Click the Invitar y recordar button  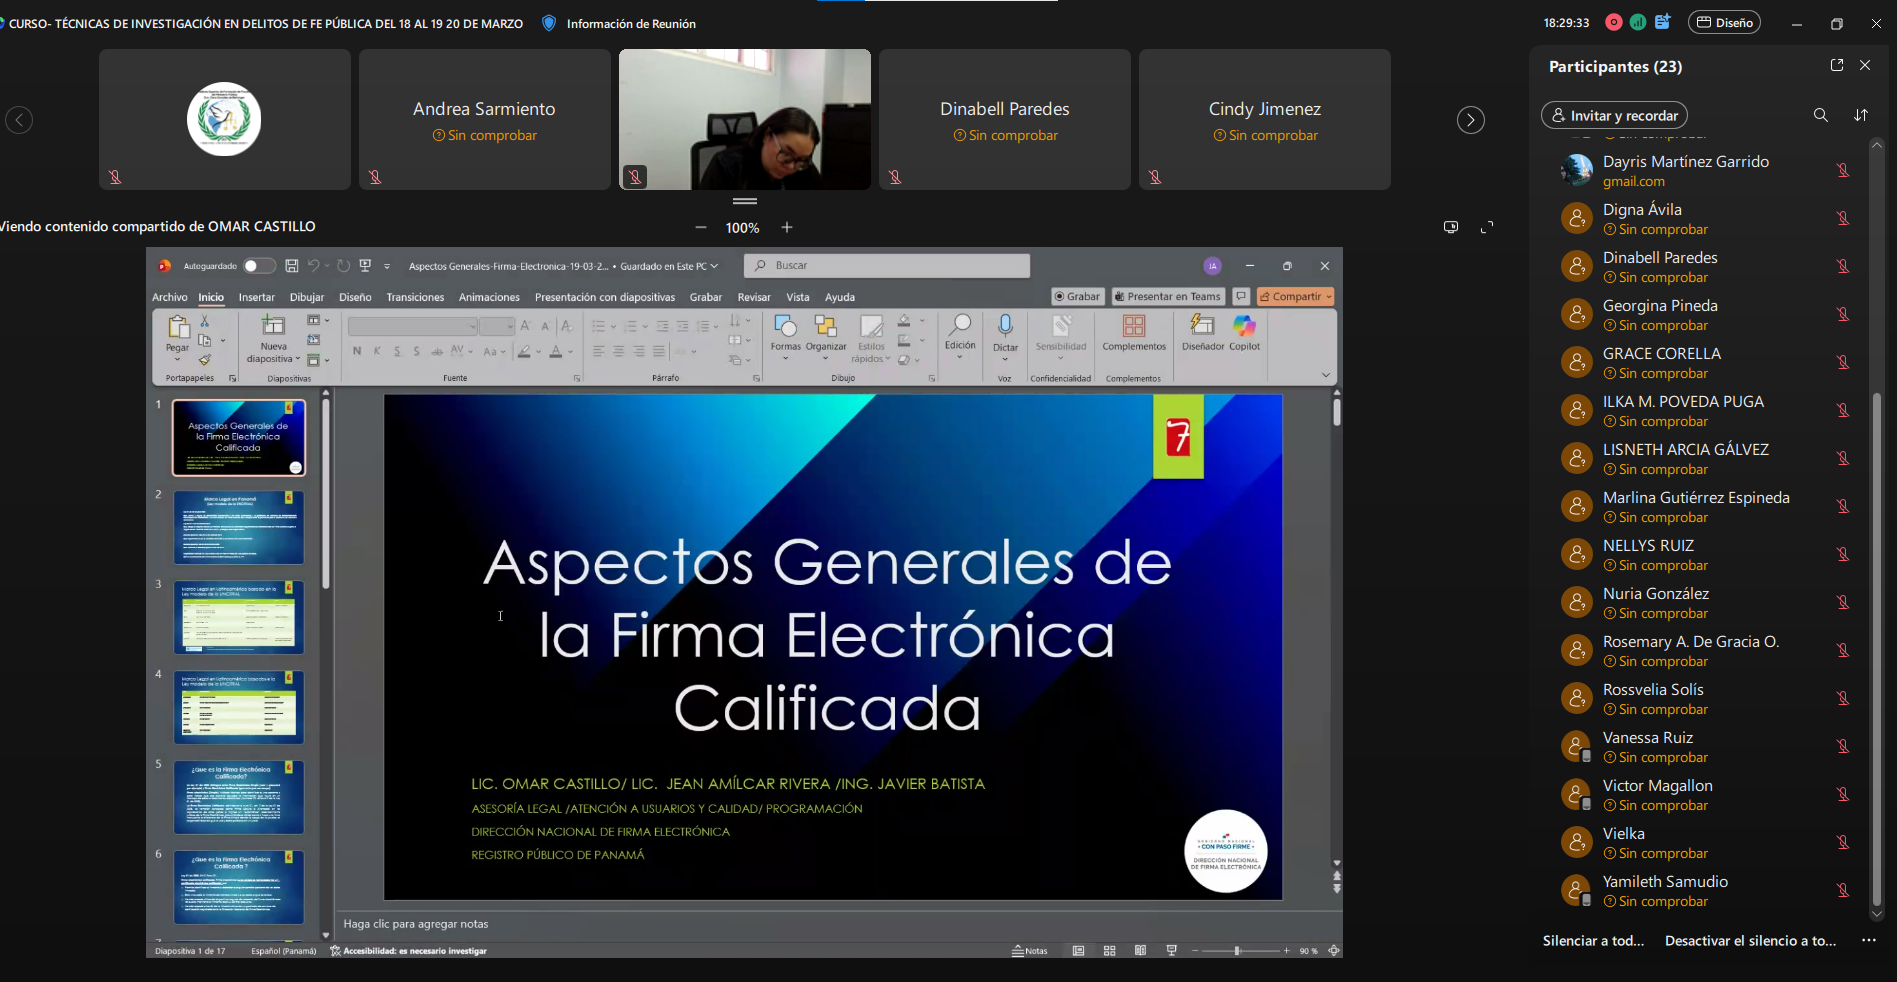point(1614,116)
